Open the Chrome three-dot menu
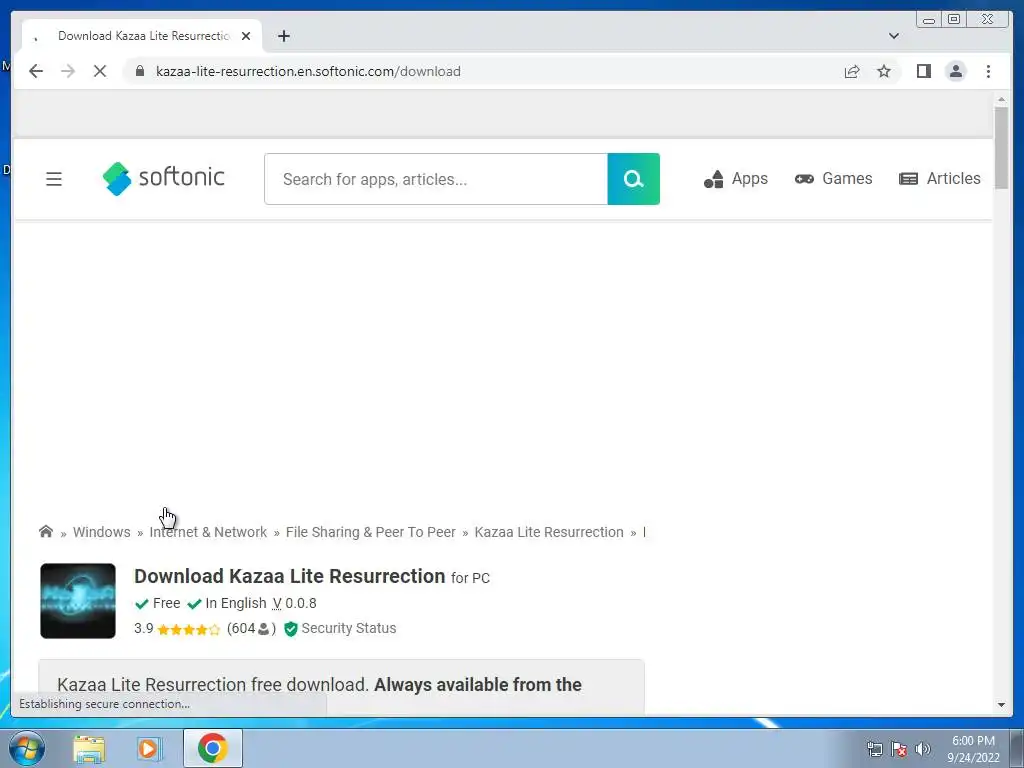 point(988,71)
